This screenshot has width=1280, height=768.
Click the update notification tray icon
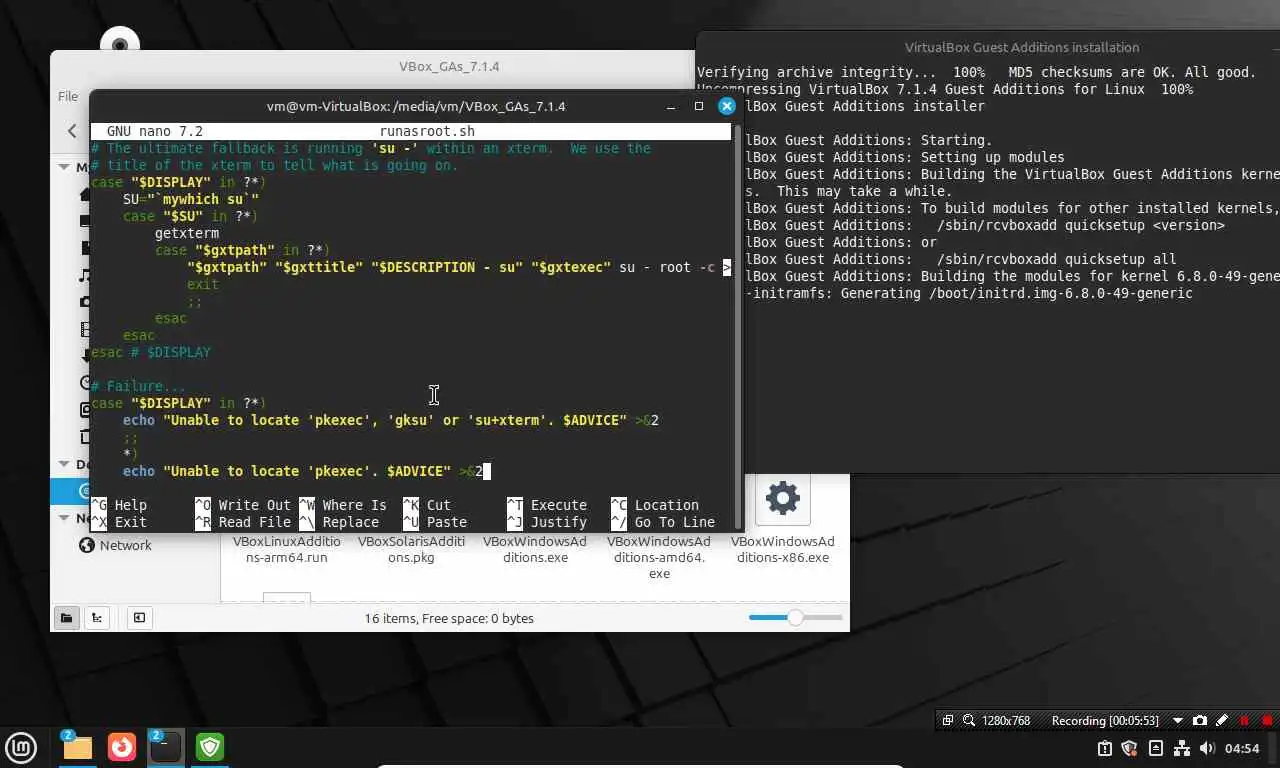pyautogui.click(x=1105, y=748)
